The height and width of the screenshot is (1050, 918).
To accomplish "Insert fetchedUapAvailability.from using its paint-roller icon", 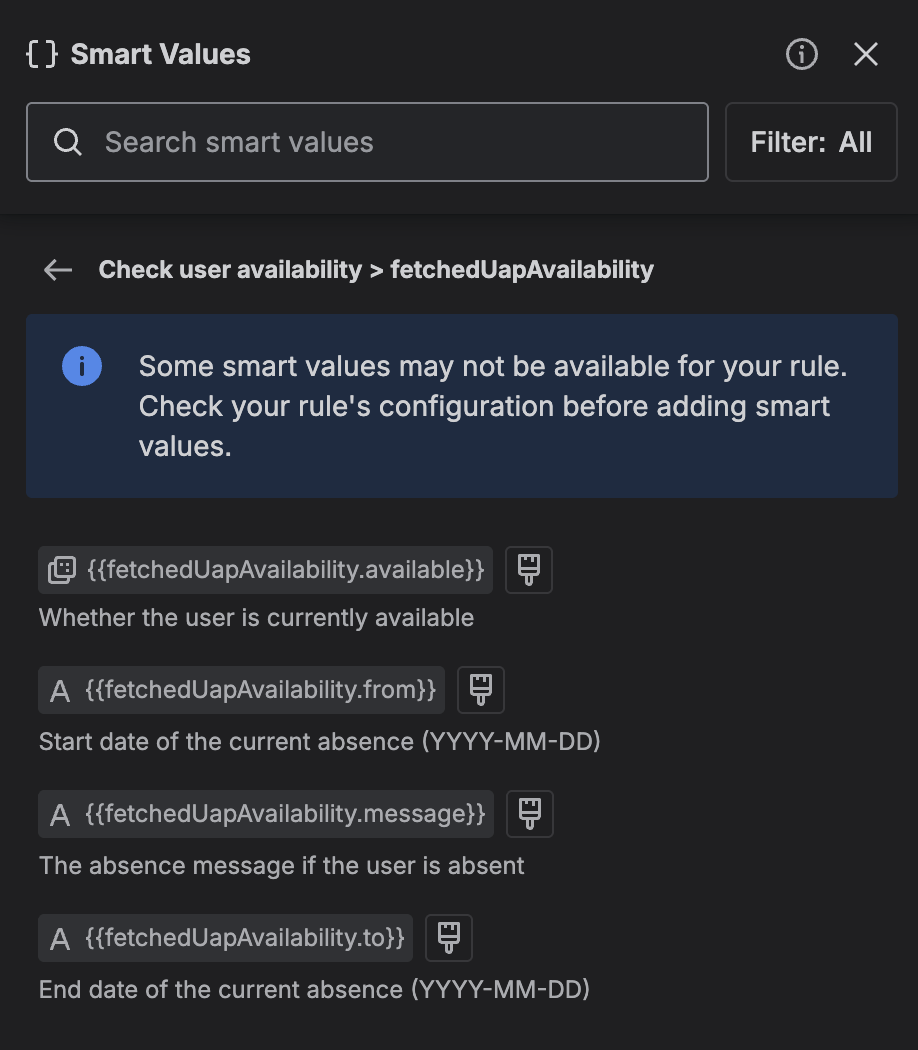I will (x=480, y=689).
